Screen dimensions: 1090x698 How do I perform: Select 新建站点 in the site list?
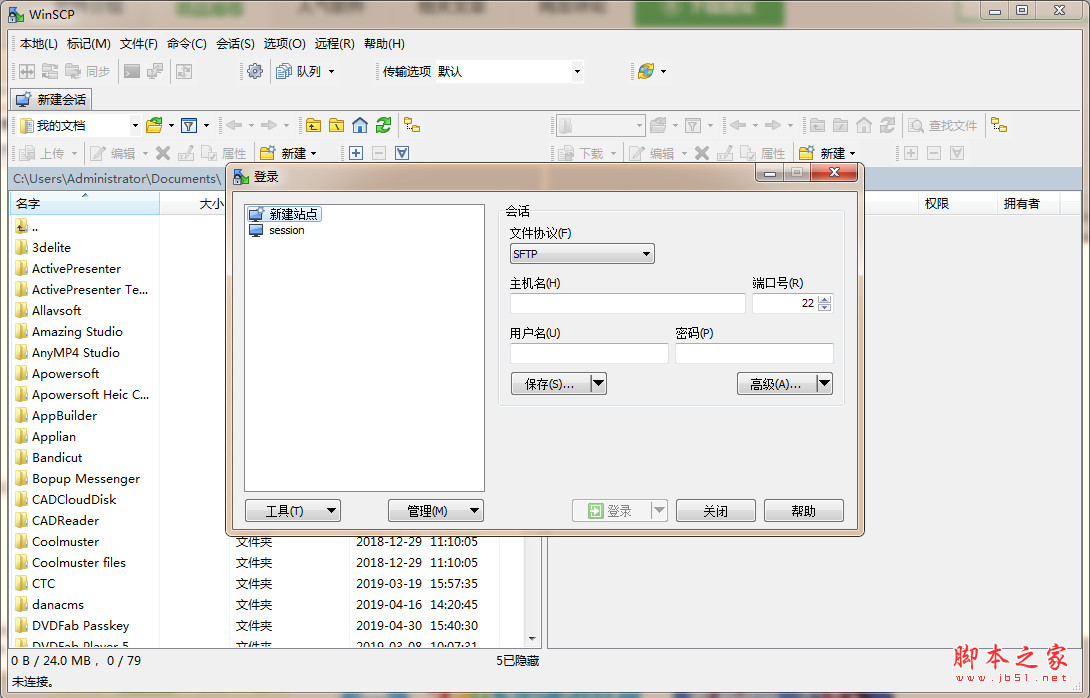pyautogui.click(x=284, y=214)
